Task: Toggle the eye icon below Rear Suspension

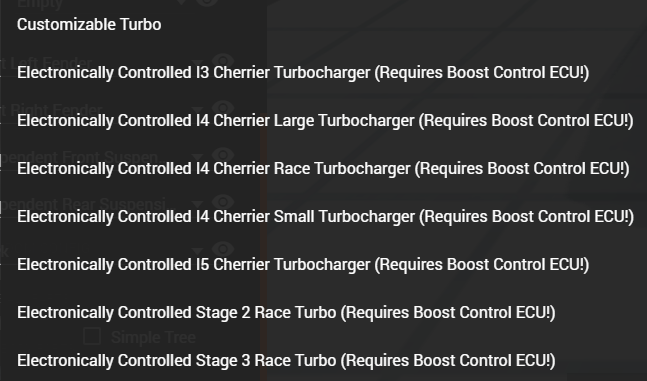Action: click(x=223, y=249)
